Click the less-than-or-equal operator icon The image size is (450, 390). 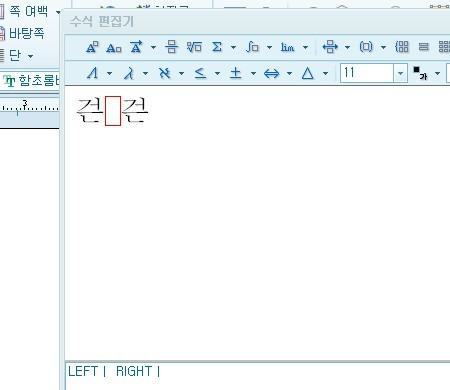[200, 73]
